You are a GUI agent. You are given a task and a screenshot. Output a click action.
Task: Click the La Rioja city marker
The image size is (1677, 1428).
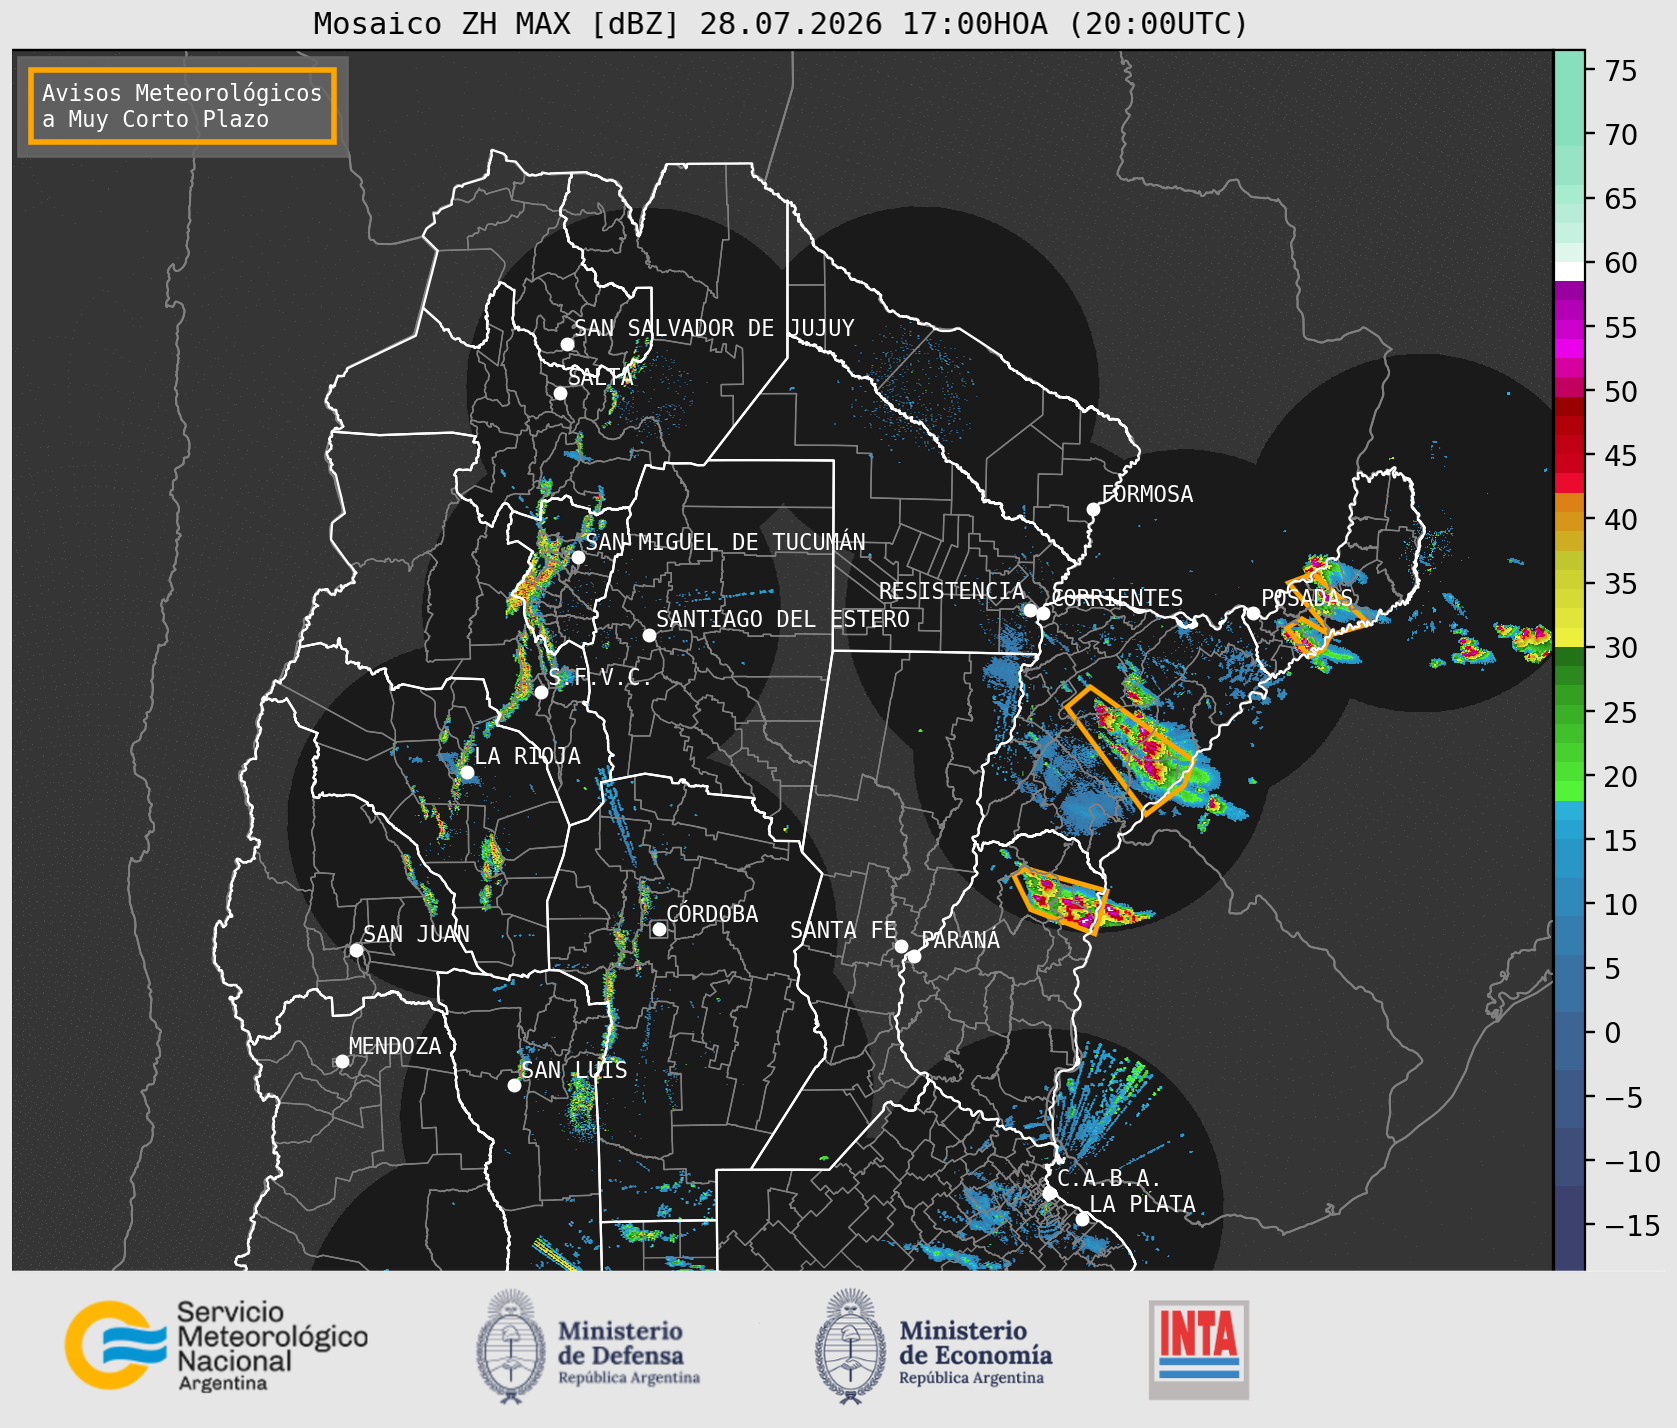pyautogui.click(x=467, y=772)
